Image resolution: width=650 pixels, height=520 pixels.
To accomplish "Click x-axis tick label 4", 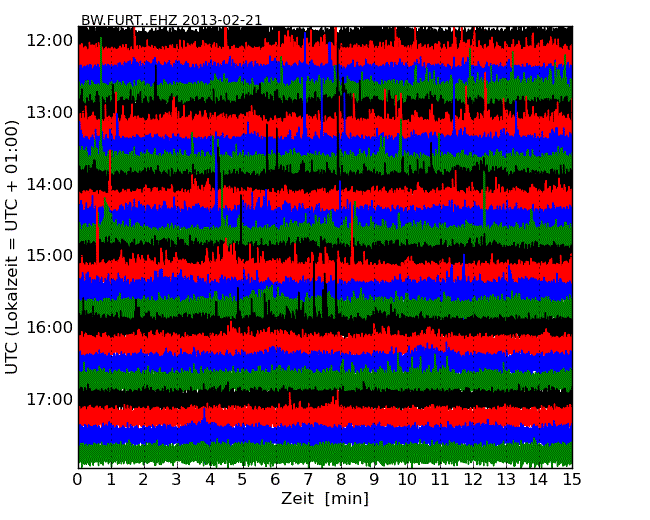I will coord(210,480).
